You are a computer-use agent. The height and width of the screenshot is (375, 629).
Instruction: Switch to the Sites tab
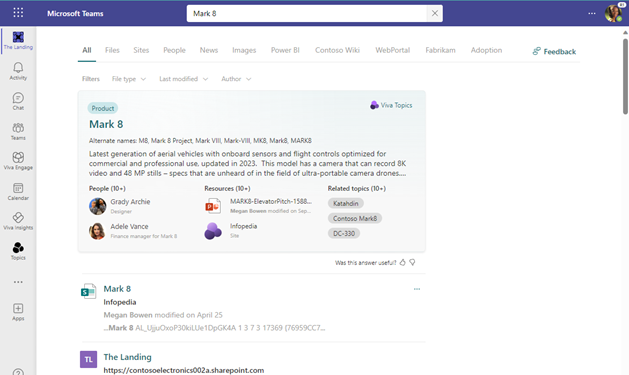pos(141,50)
